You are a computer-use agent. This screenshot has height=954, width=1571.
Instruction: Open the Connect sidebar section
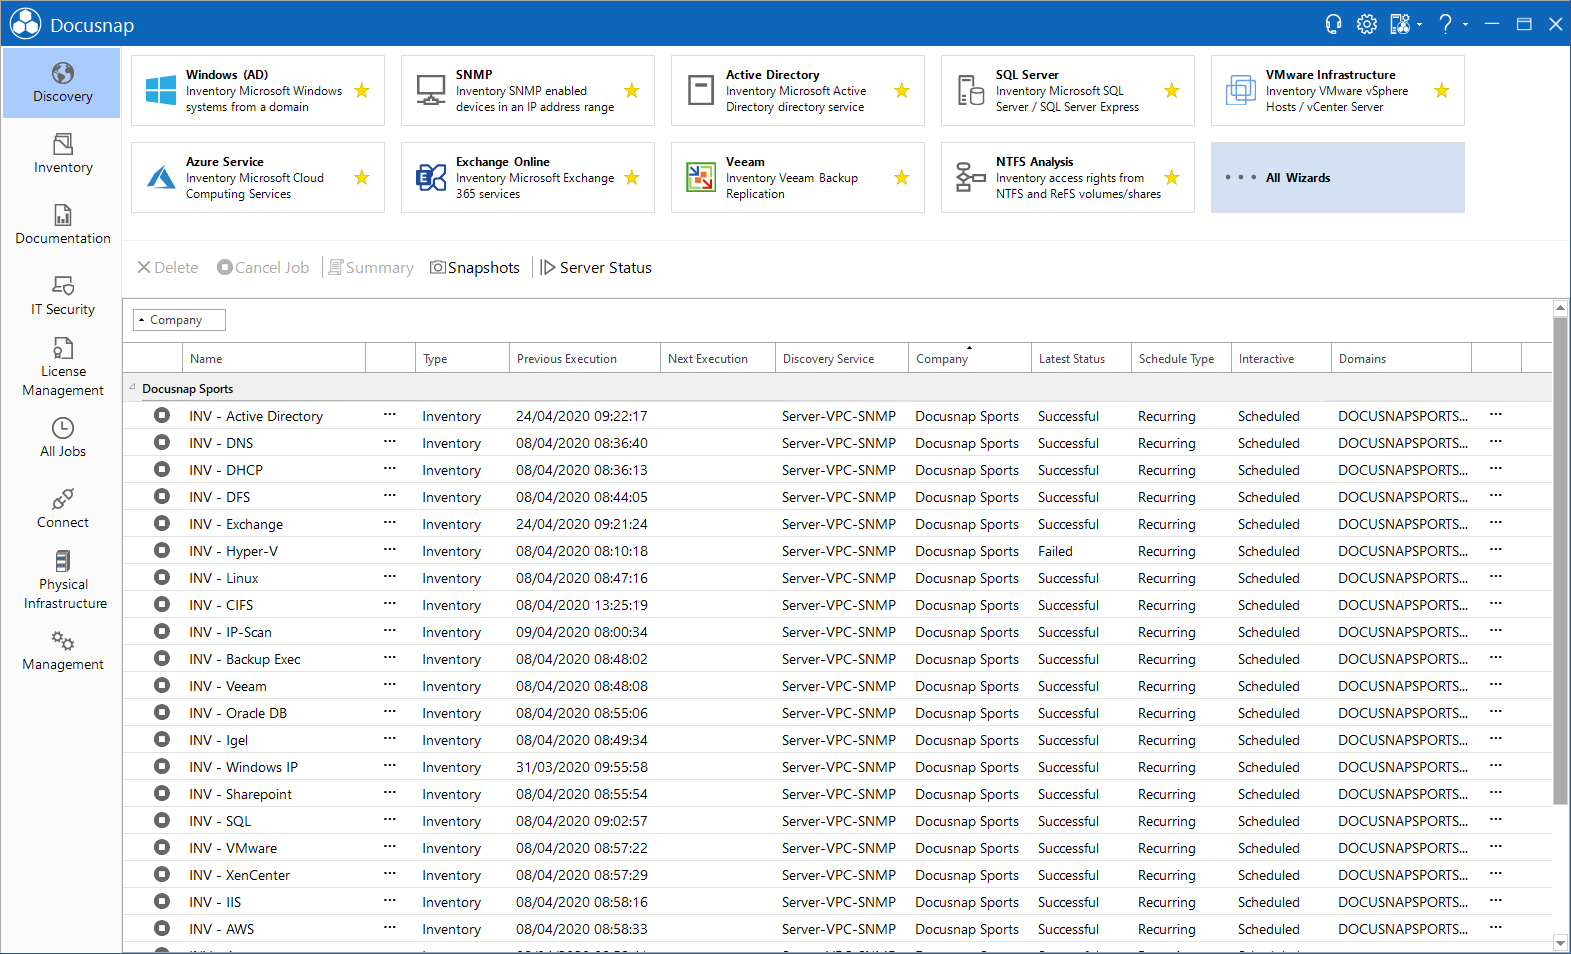(62, 509)
